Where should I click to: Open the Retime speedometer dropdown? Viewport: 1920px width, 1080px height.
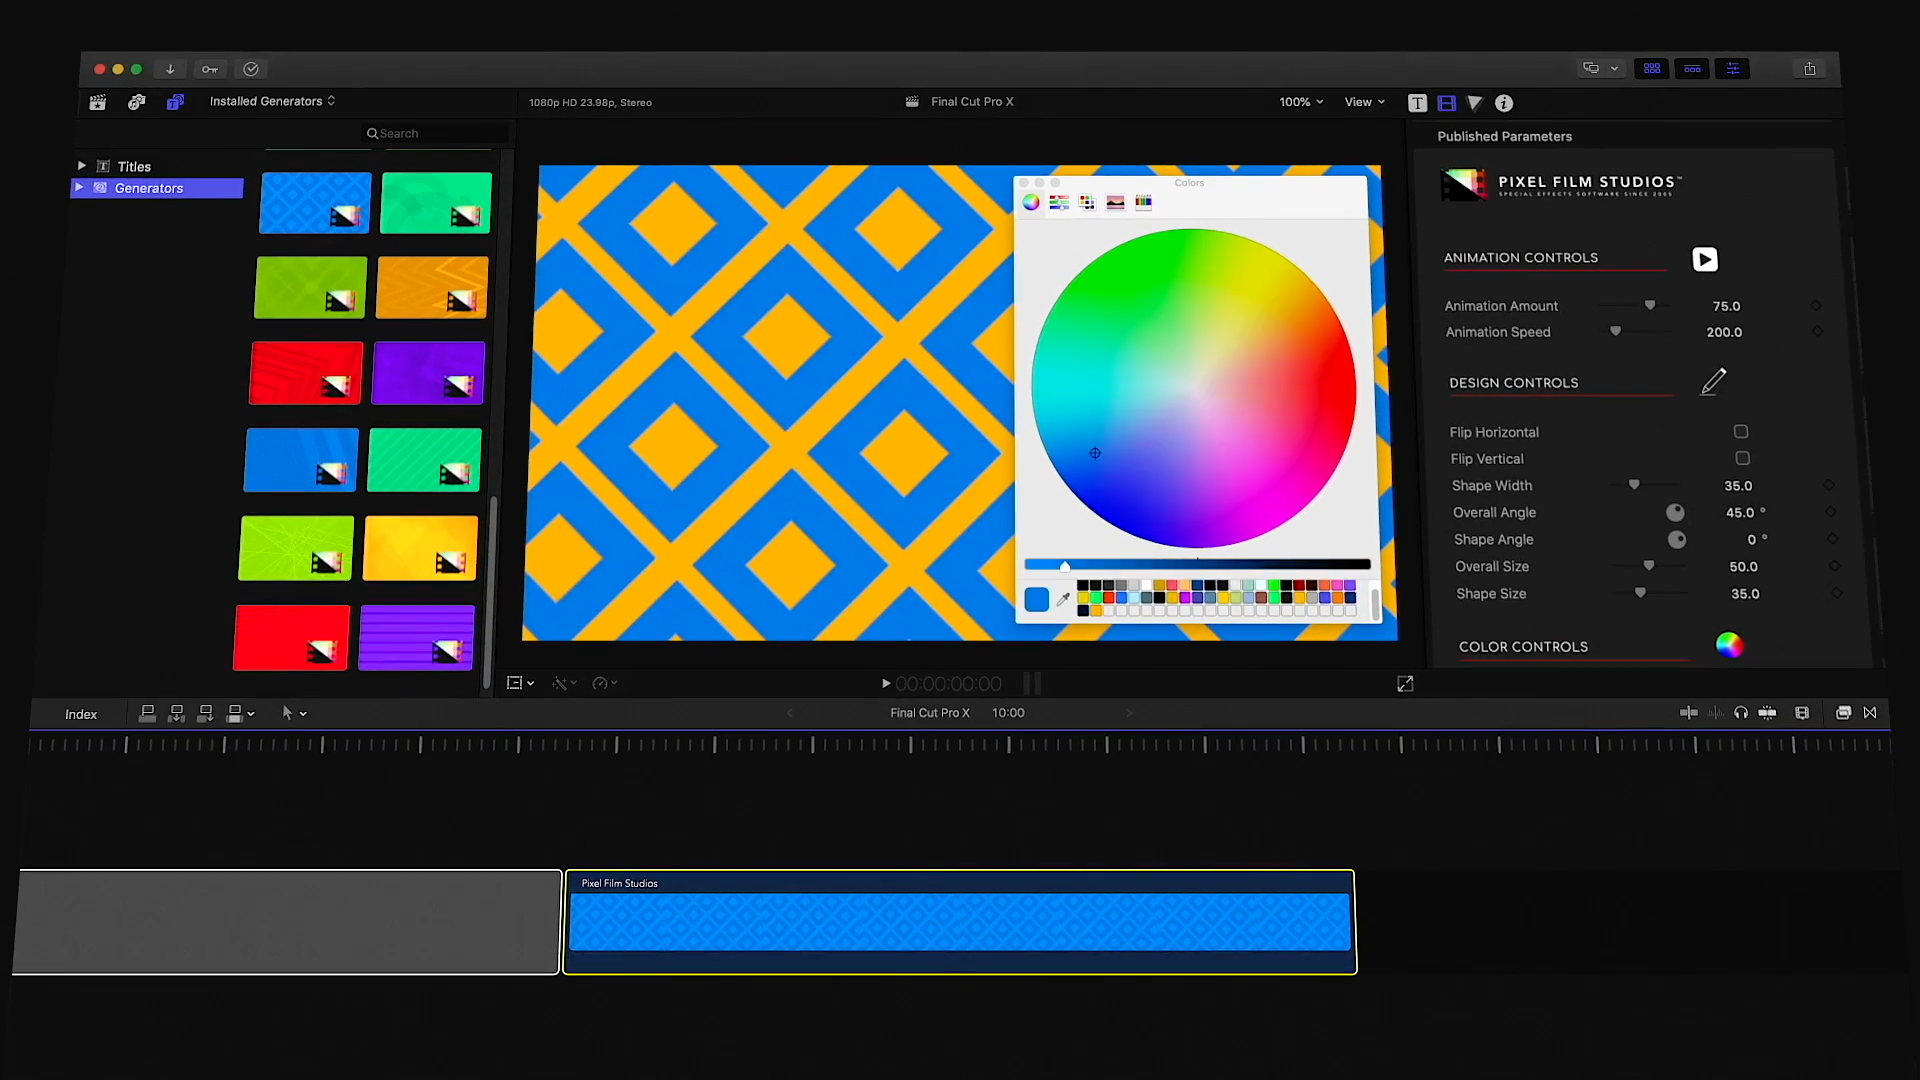604,683
